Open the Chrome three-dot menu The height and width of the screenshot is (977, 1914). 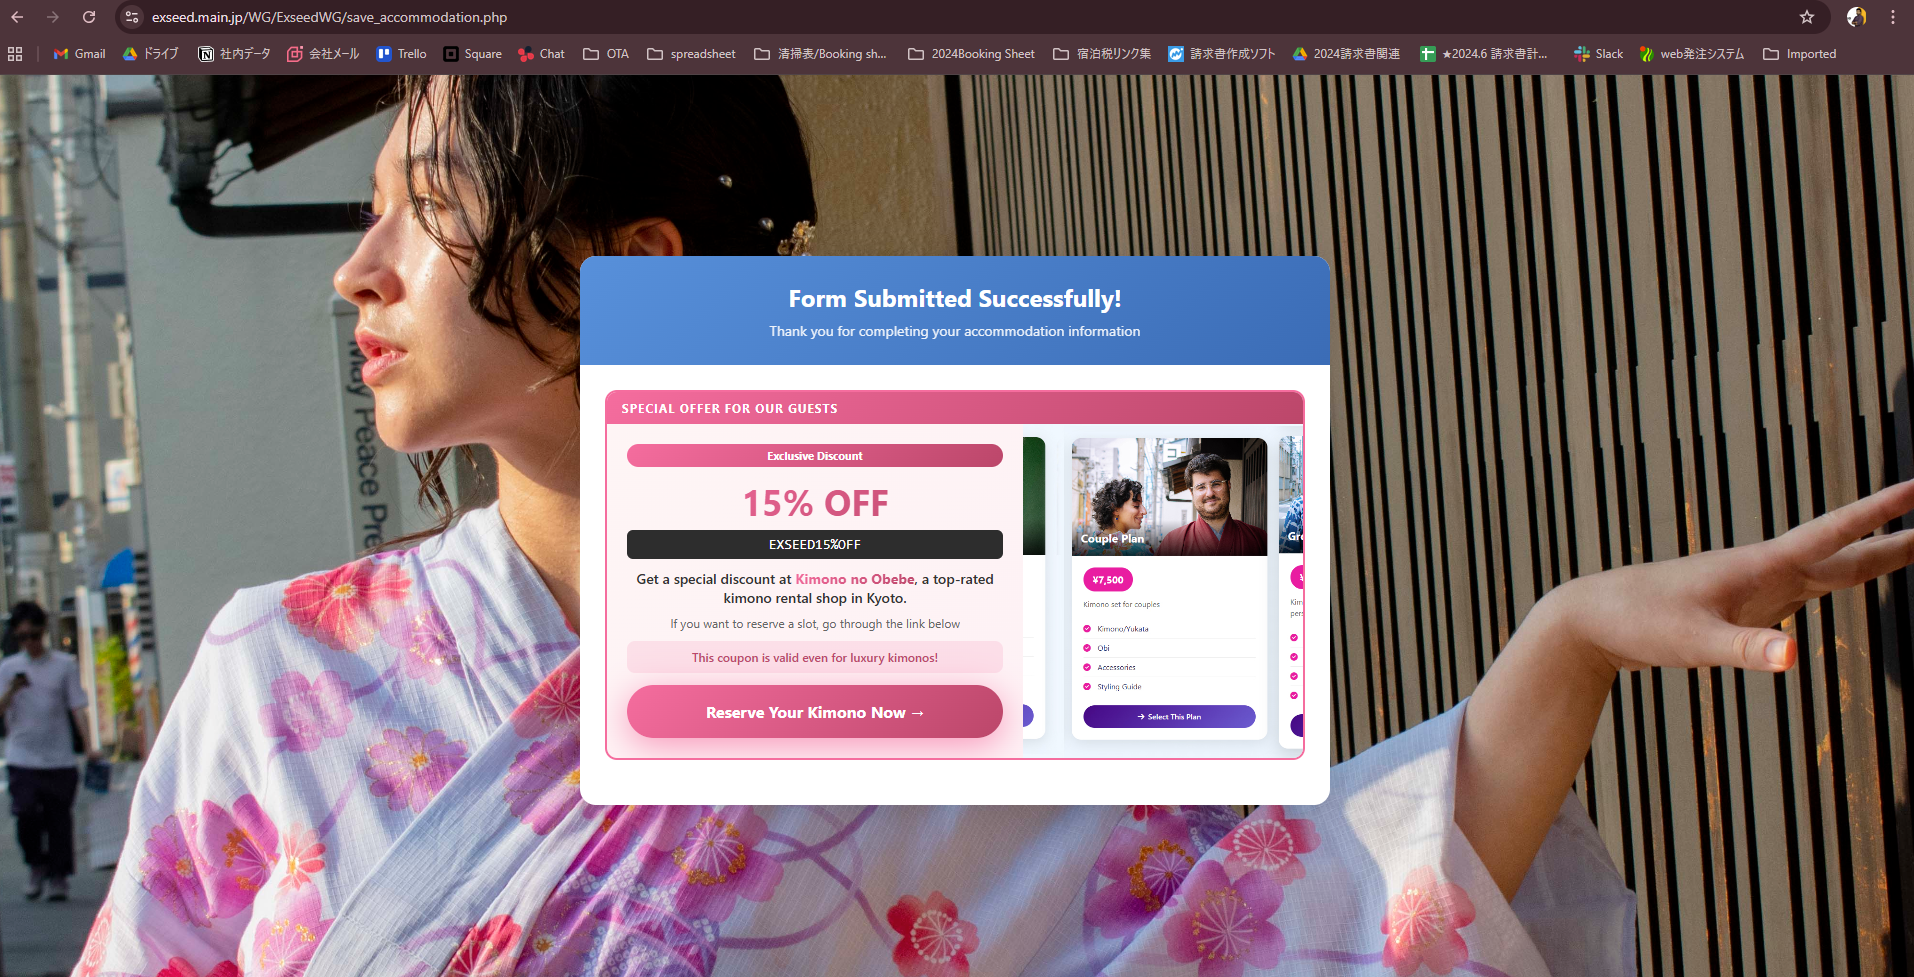[1893, 17]
